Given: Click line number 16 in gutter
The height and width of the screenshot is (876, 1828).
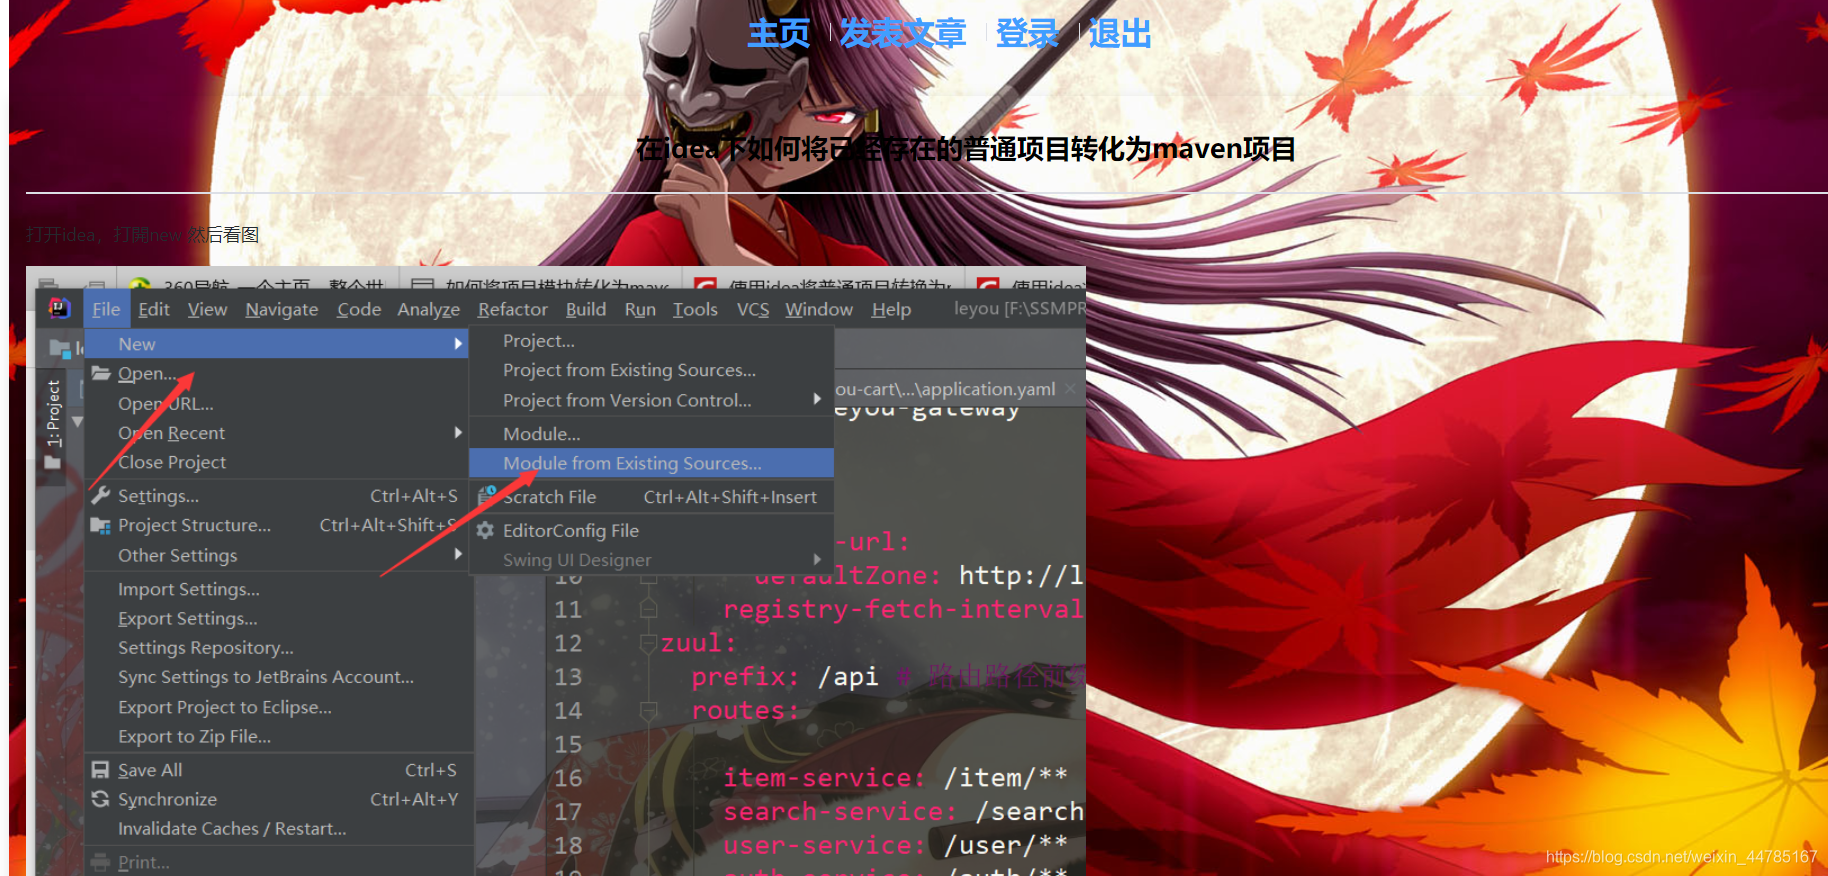Looking at the screenshot, I should 568,778.
